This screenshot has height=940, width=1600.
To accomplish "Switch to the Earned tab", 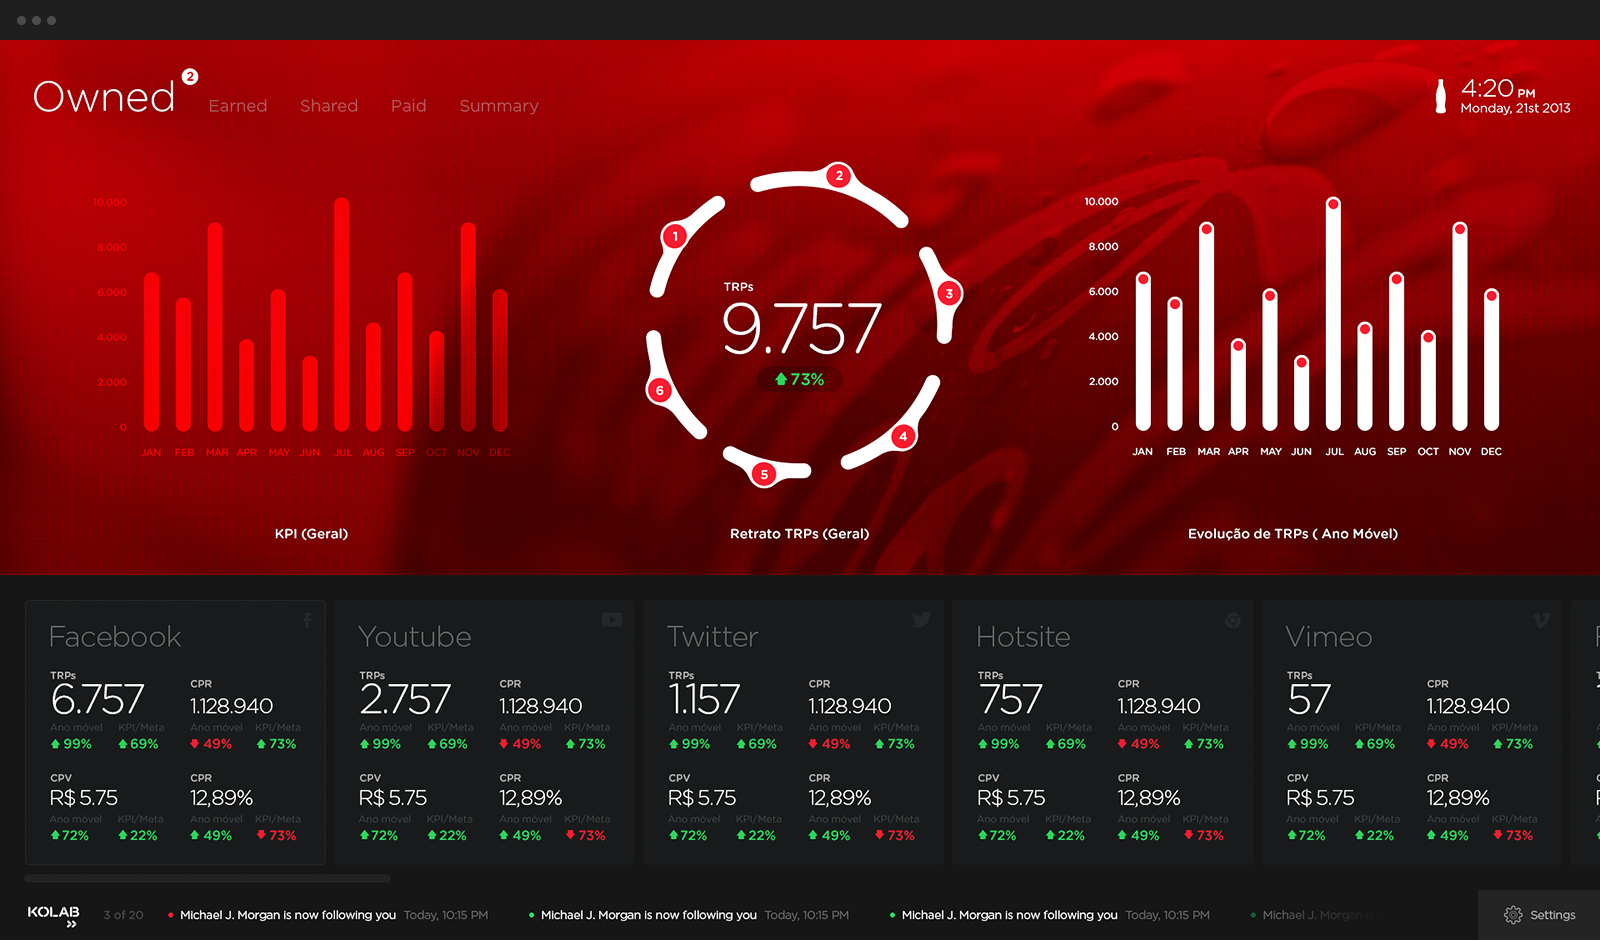I will (x=238, y=106).
